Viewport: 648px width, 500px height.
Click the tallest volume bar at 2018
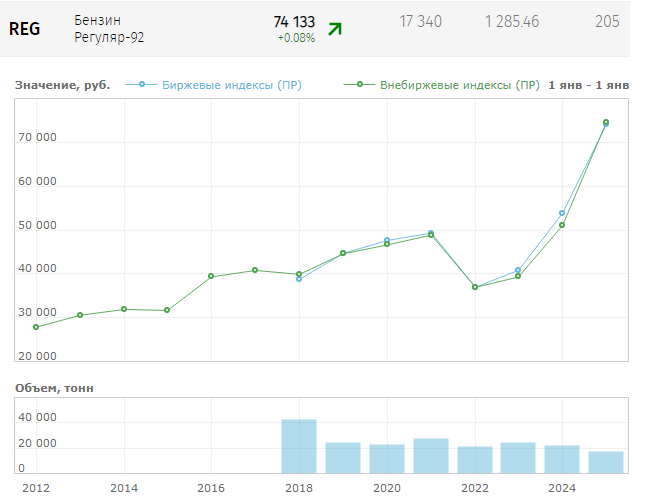coord(299,446)
